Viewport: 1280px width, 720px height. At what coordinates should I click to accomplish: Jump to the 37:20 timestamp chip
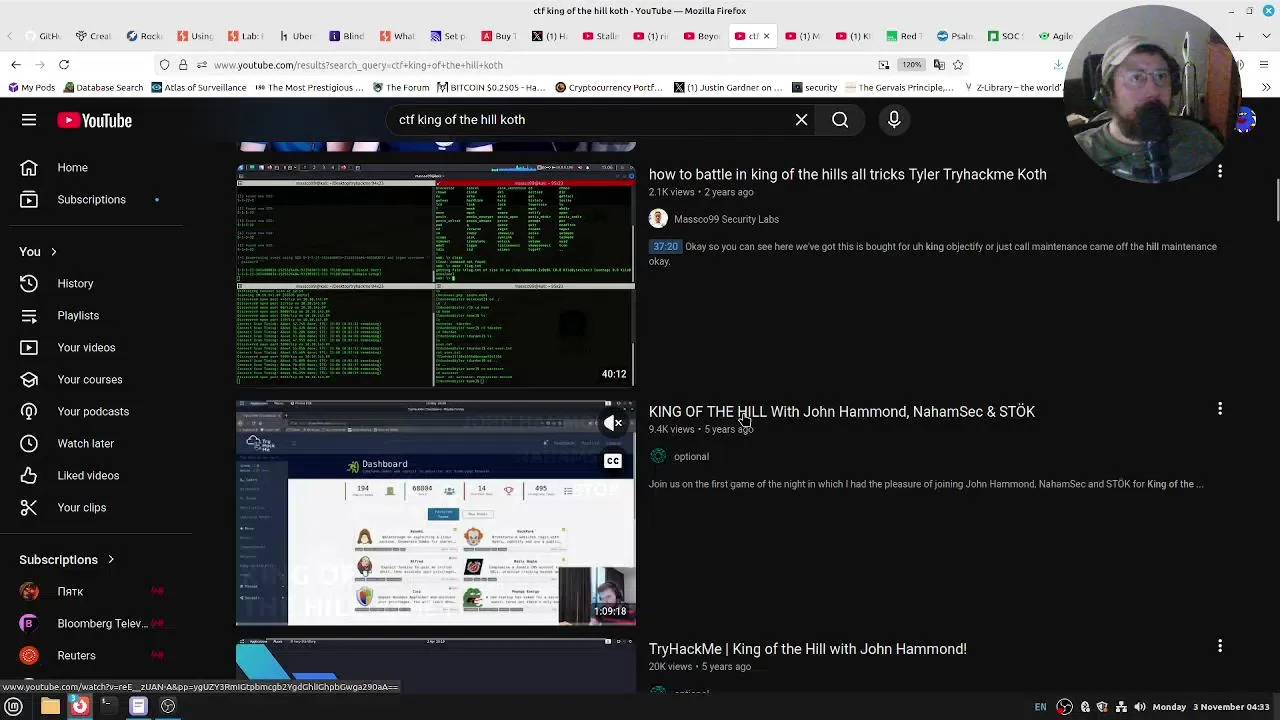point(665,246)
